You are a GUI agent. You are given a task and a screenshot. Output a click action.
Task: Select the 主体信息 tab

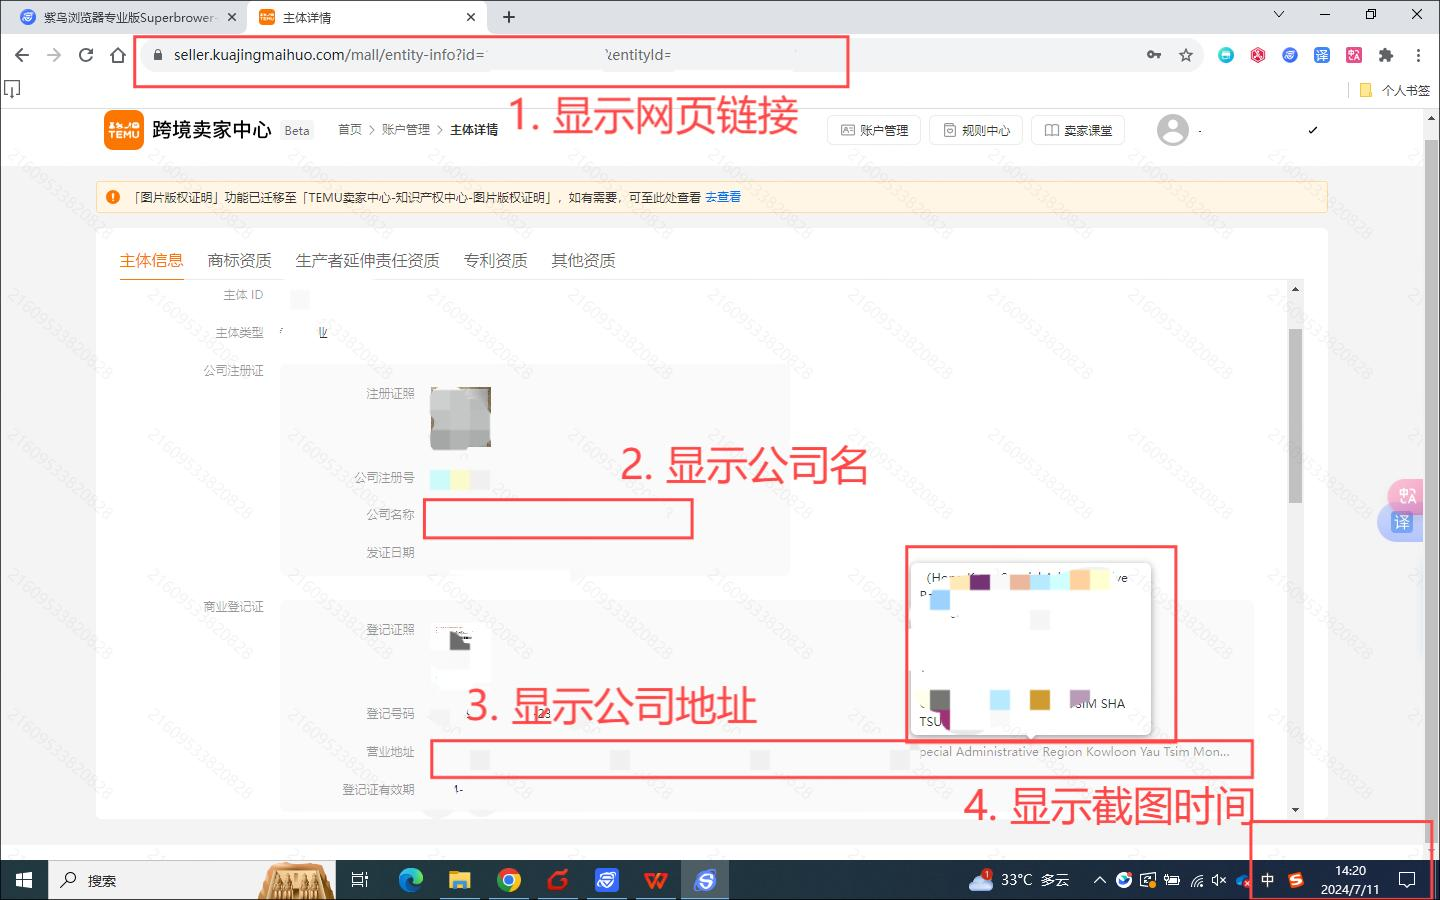(x=152, y=261)
